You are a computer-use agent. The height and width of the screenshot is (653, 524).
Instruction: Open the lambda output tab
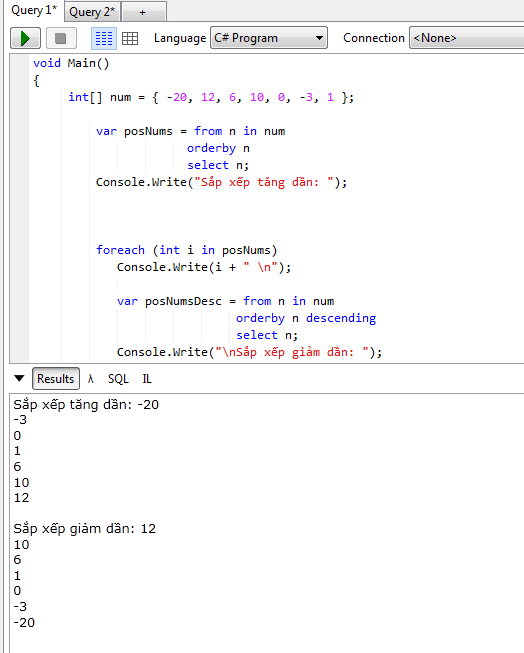[x=91, y=379]
